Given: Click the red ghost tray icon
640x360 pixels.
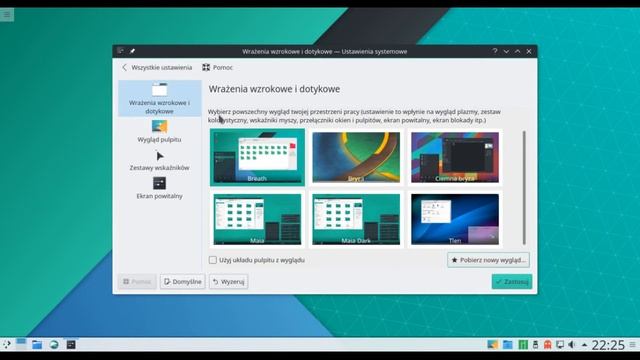Looking at the screenshot, I should point(548,345).
